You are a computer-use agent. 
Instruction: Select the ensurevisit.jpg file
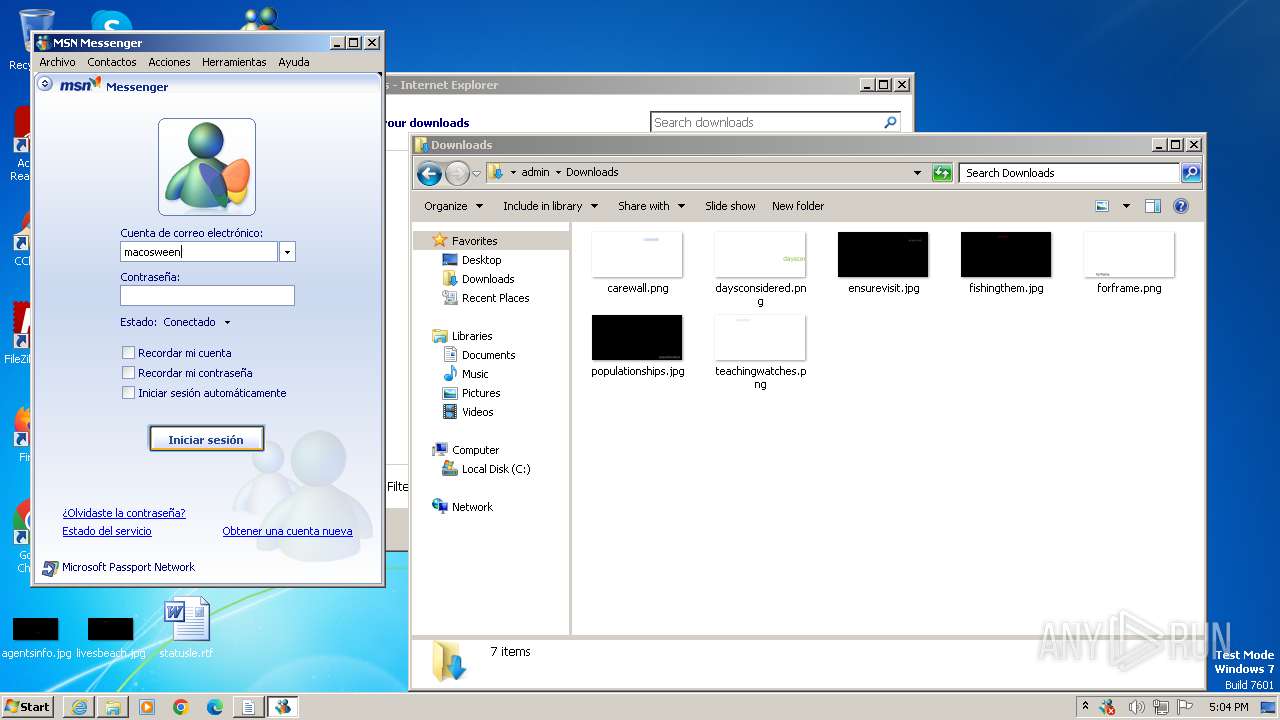883,263
